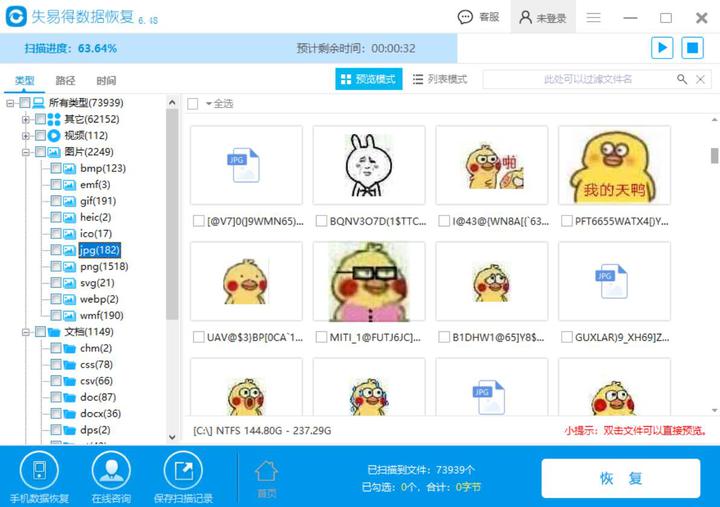Click the 其它 category icon
The height and width of the screenshot is (507, 720).
tap(54, 119)
